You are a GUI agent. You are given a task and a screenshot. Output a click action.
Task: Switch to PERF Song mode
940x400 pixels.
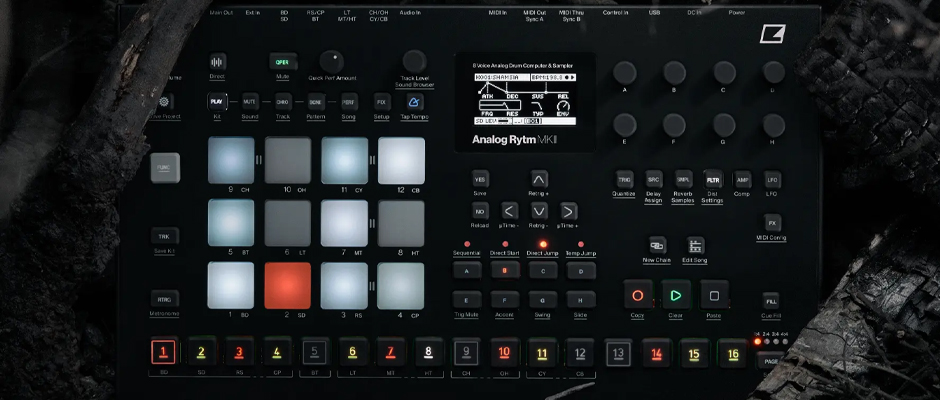click(349, 101)
